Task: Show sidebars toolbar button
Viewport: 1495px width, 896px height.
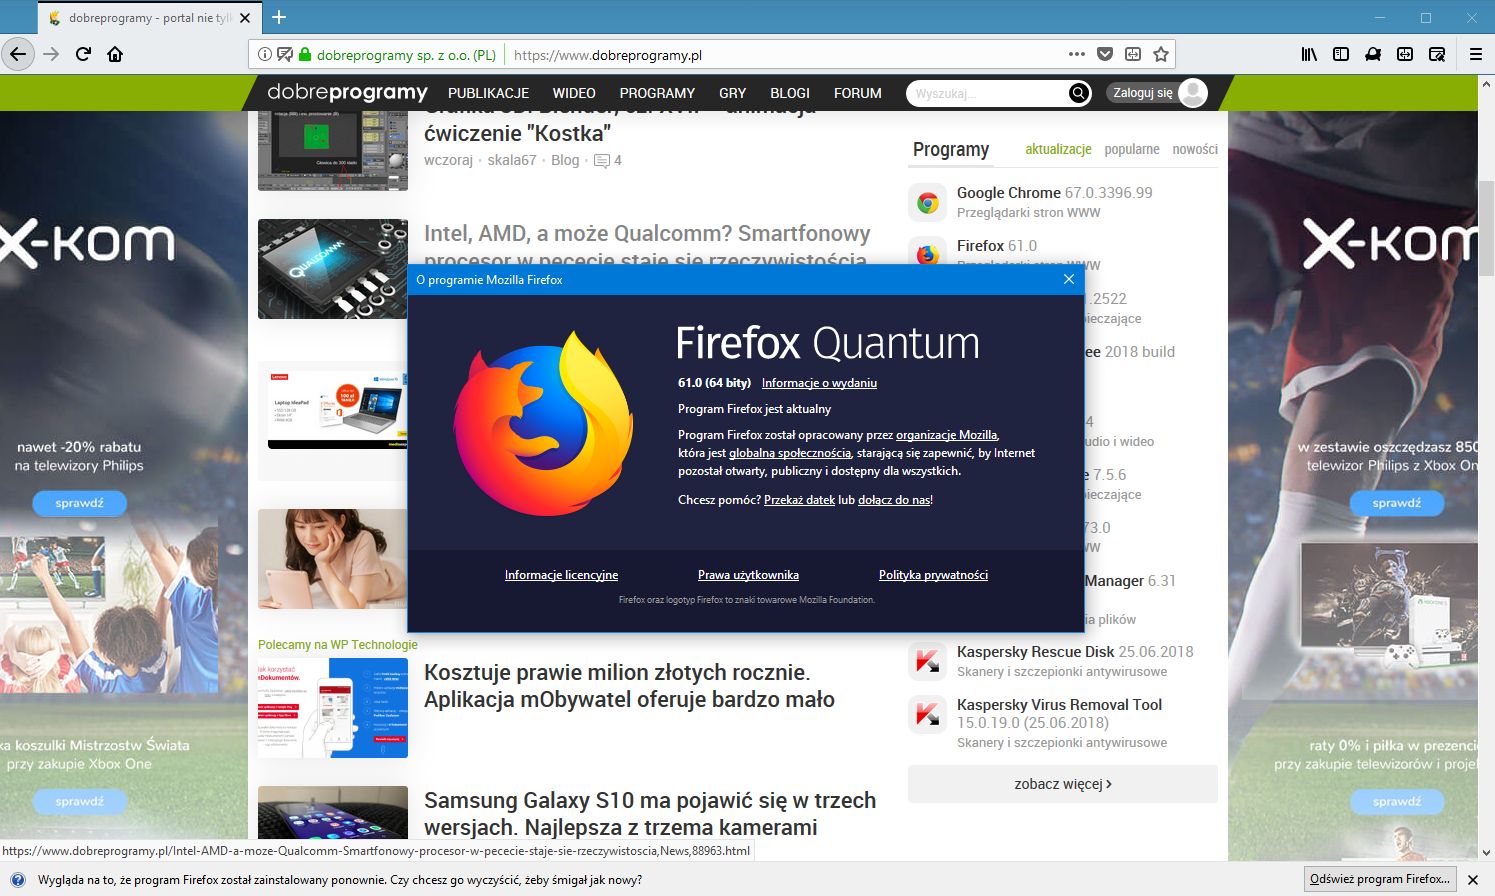Action: coord(1341,54)
